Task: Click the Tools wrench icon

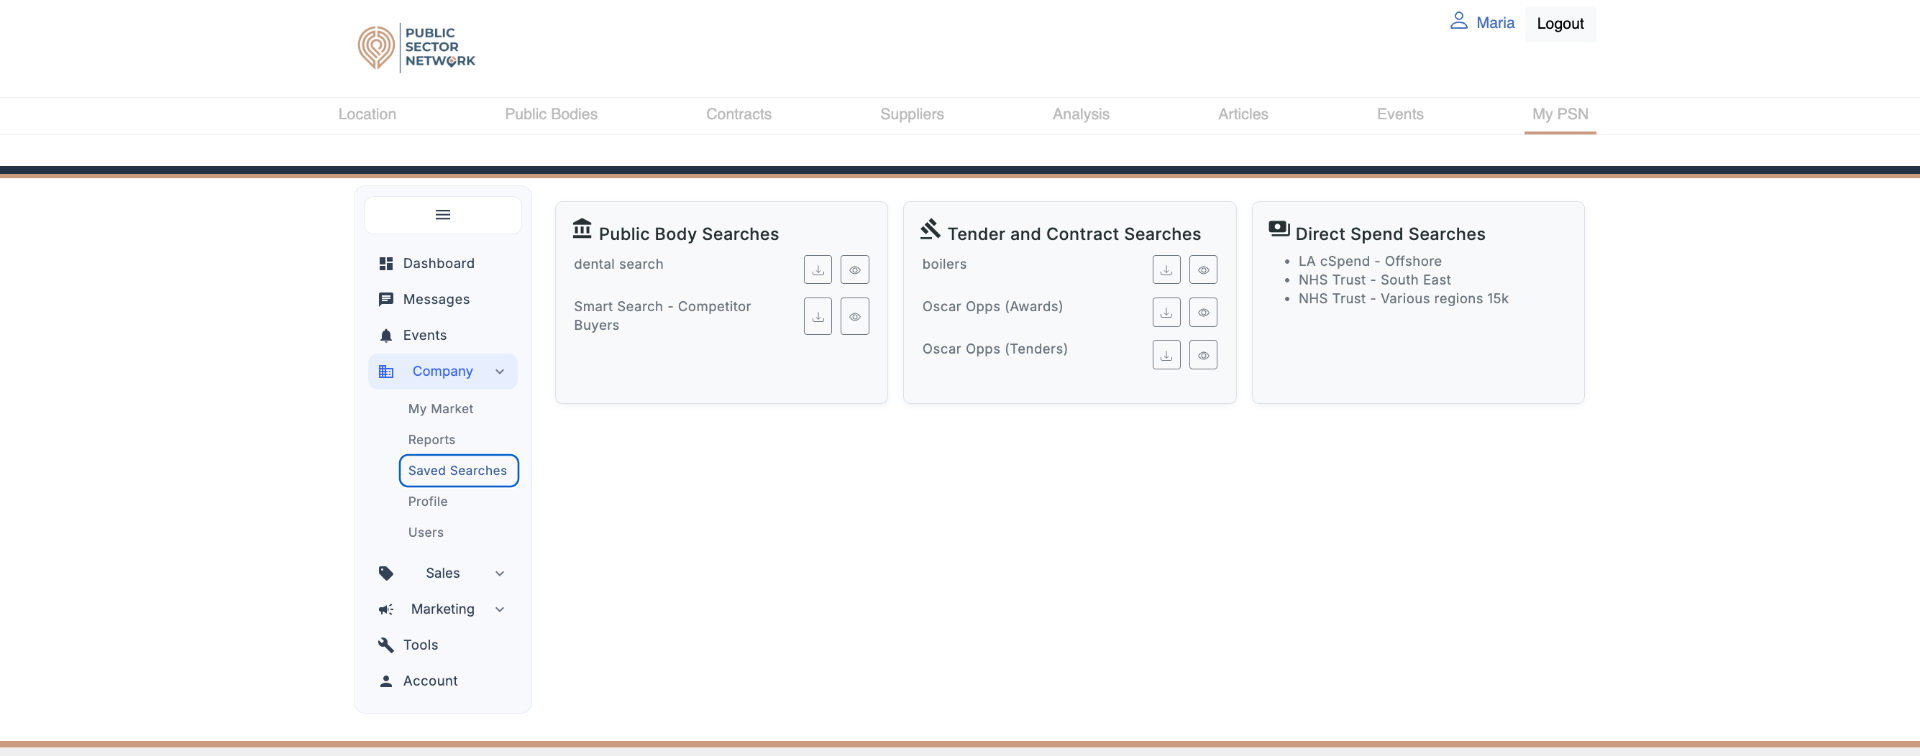Action: click(386, 646)
